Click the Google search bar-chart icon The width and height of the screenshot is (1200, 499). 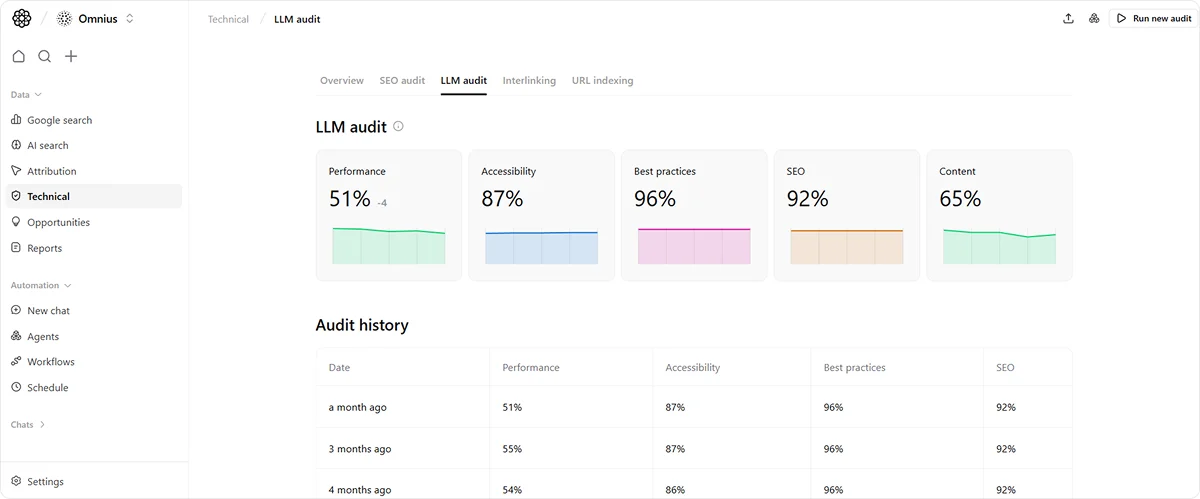tap(16, 120)
